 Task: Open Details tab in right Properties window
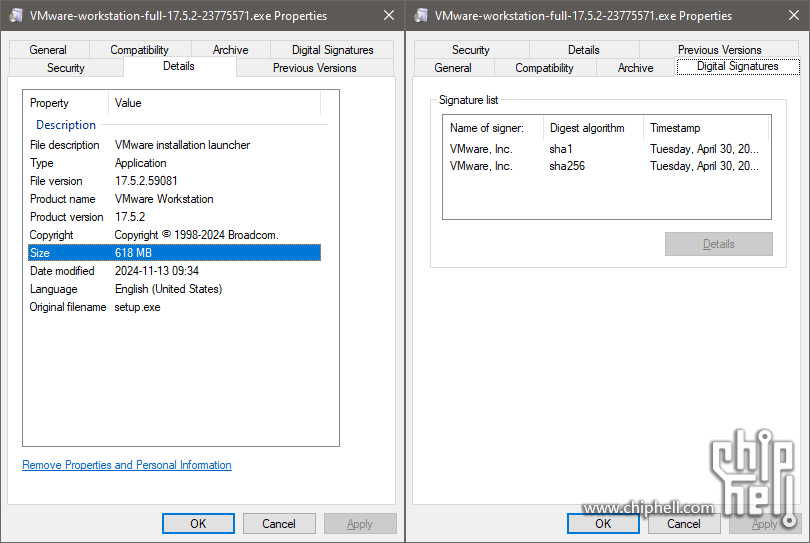tap(584, 50)
